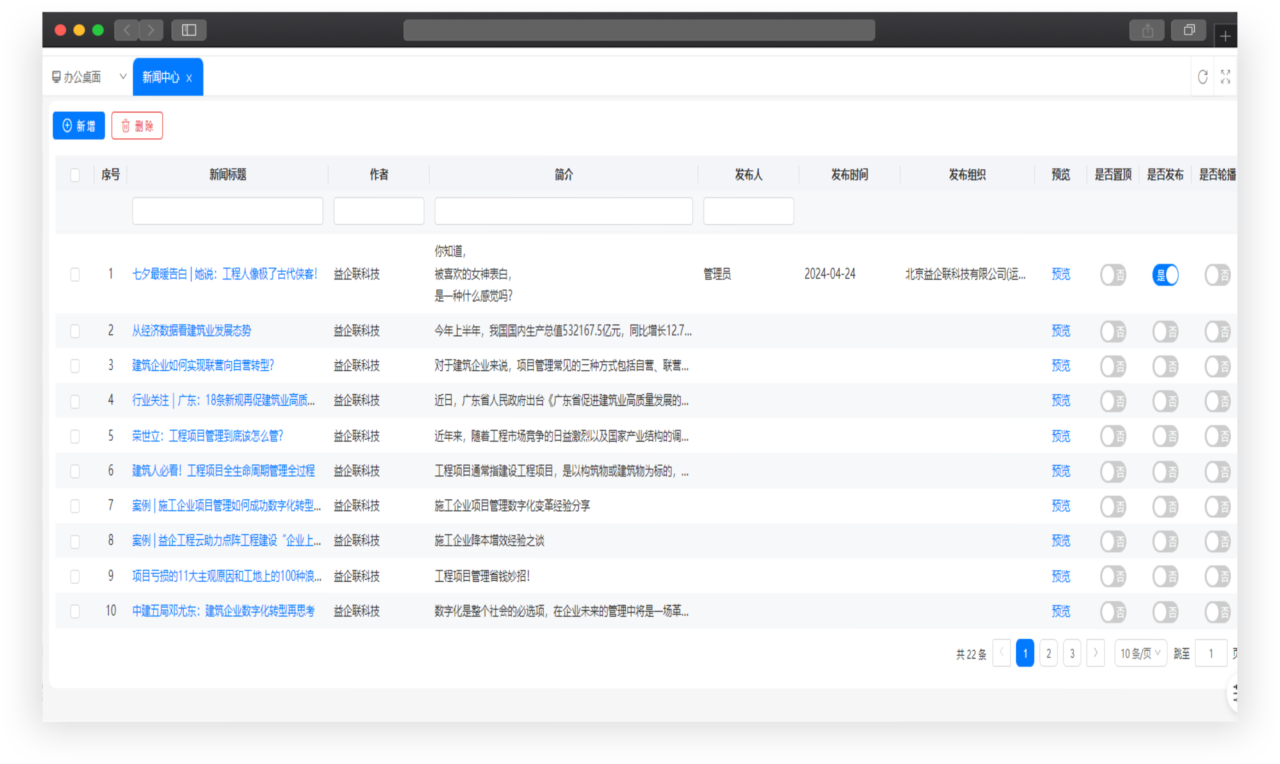This screenshot has height=764, width=1280.
Task: Open the browser share icon
Action: 1147,30
